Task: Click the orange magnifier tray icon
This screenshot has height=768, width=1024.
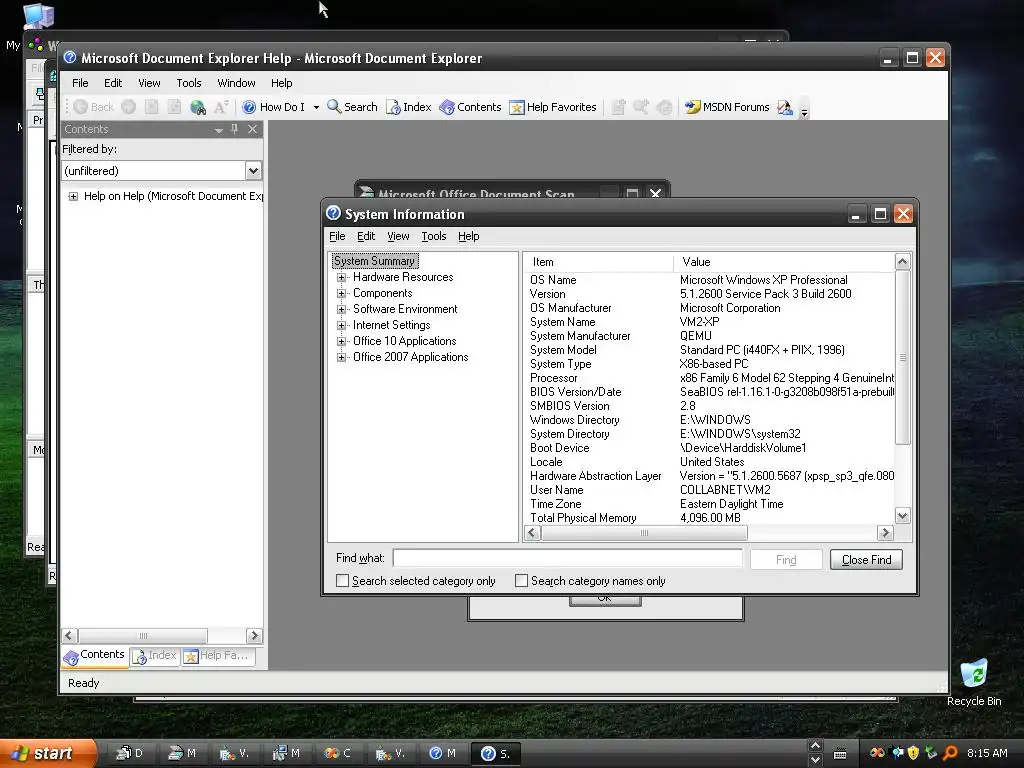Action: pyautogui.click(x=950, y=753)
